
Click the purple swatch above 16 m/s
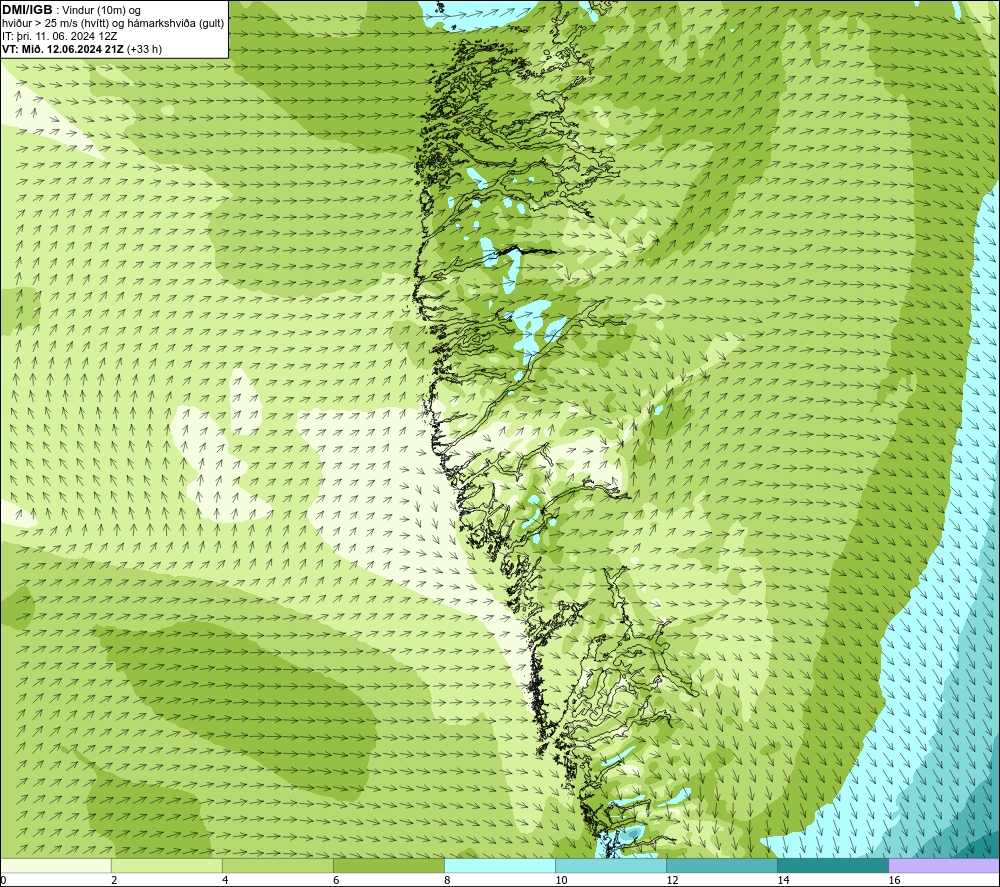[x=943, y=865]
